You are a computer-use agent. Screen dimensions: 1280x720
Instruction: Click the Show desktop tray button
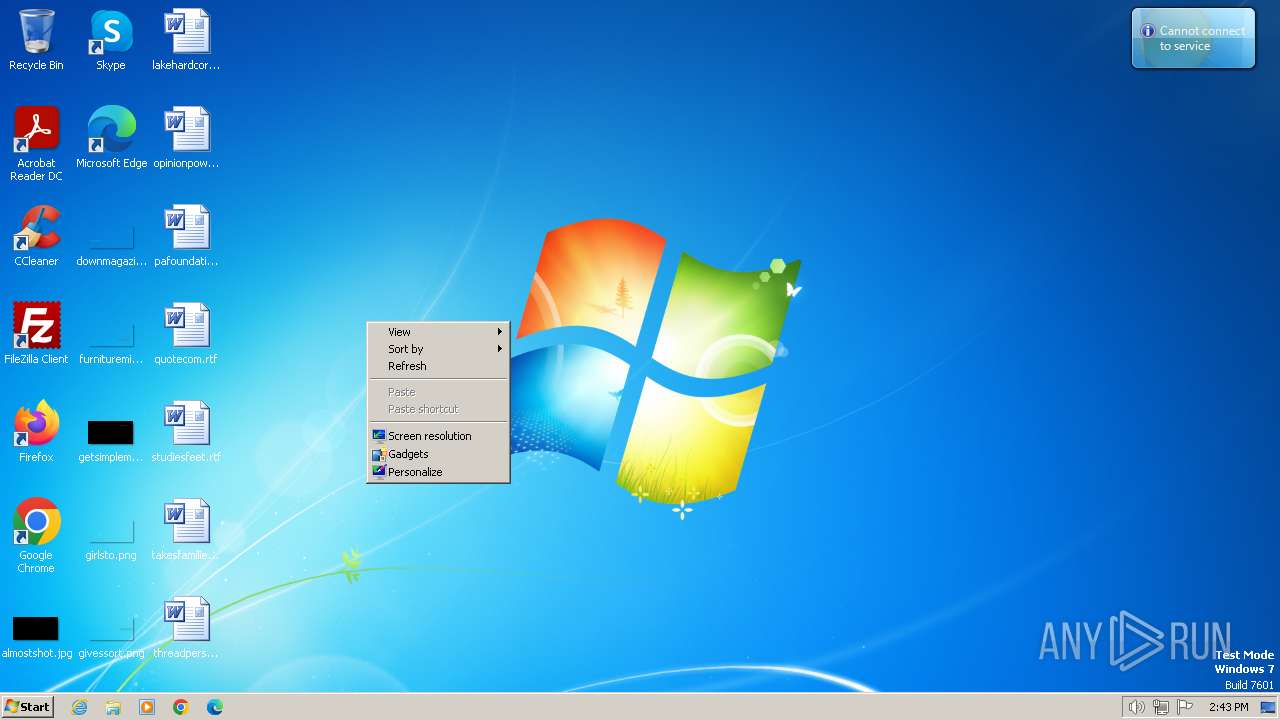[1268, 707]
